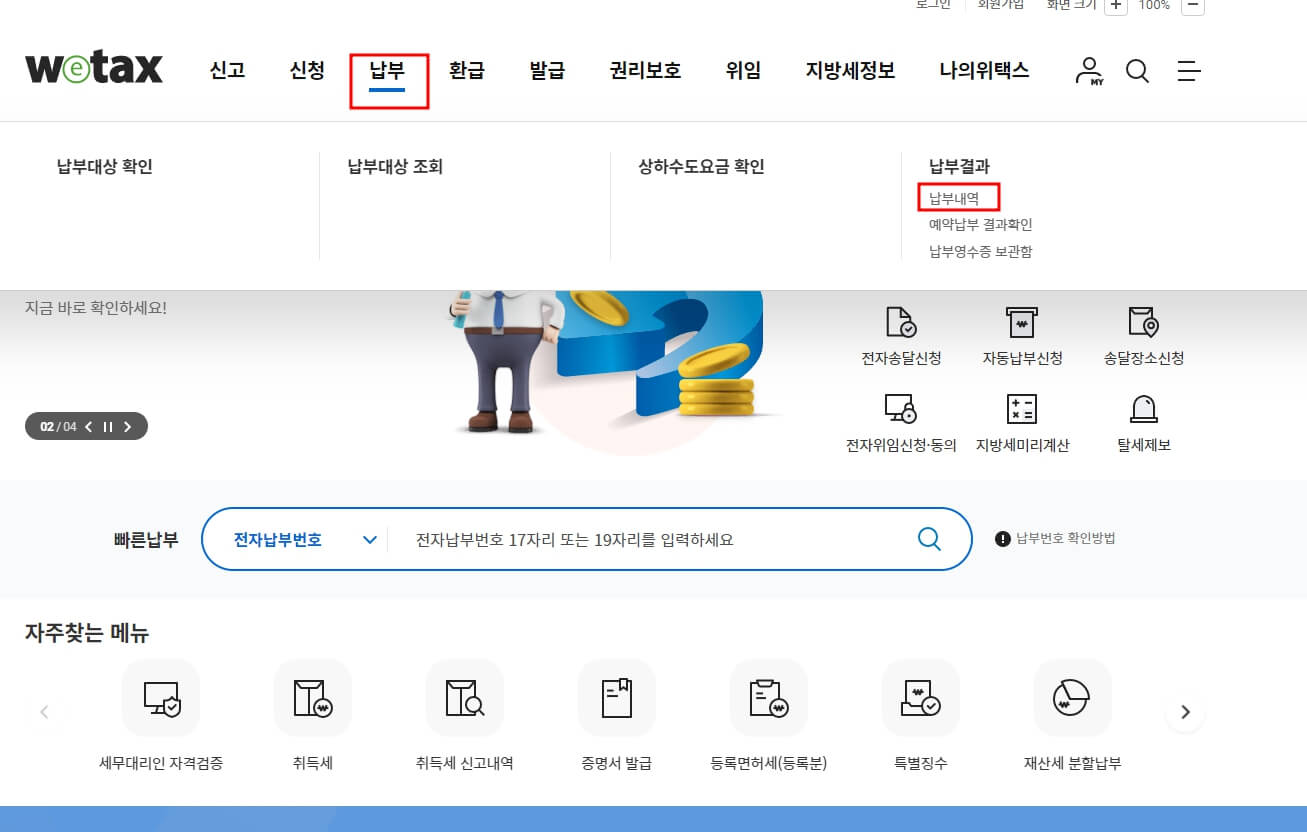
Task: Click the 특별징수 icon
Action: click(x=920, y=697)
